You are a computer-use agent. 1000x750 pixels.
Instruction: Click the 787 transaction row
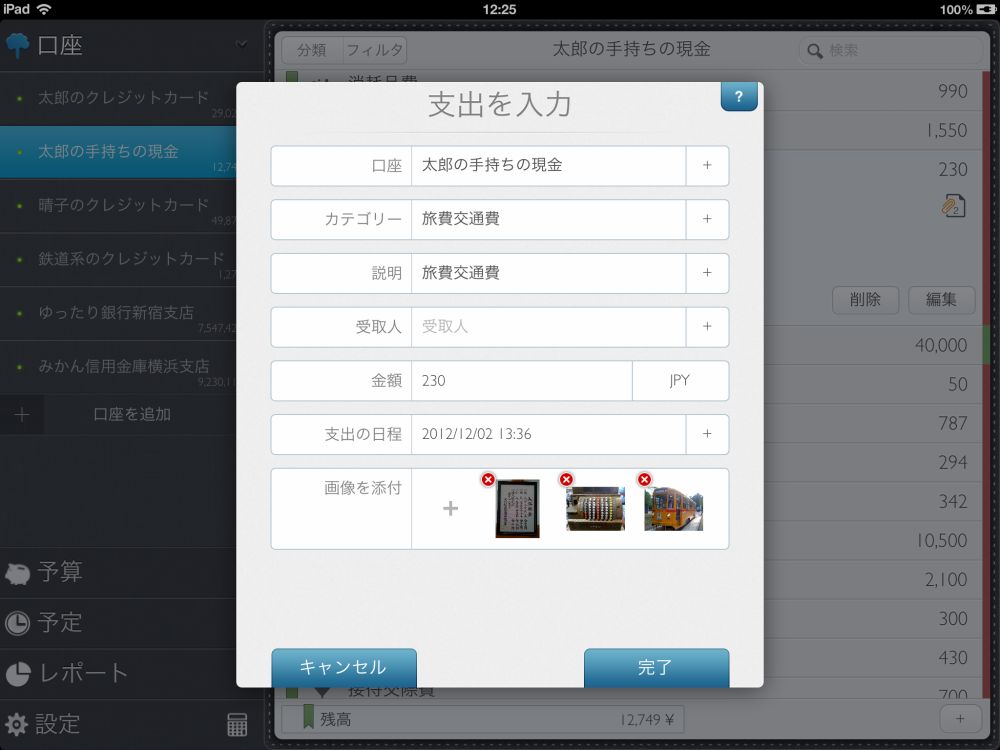(874, 423)
